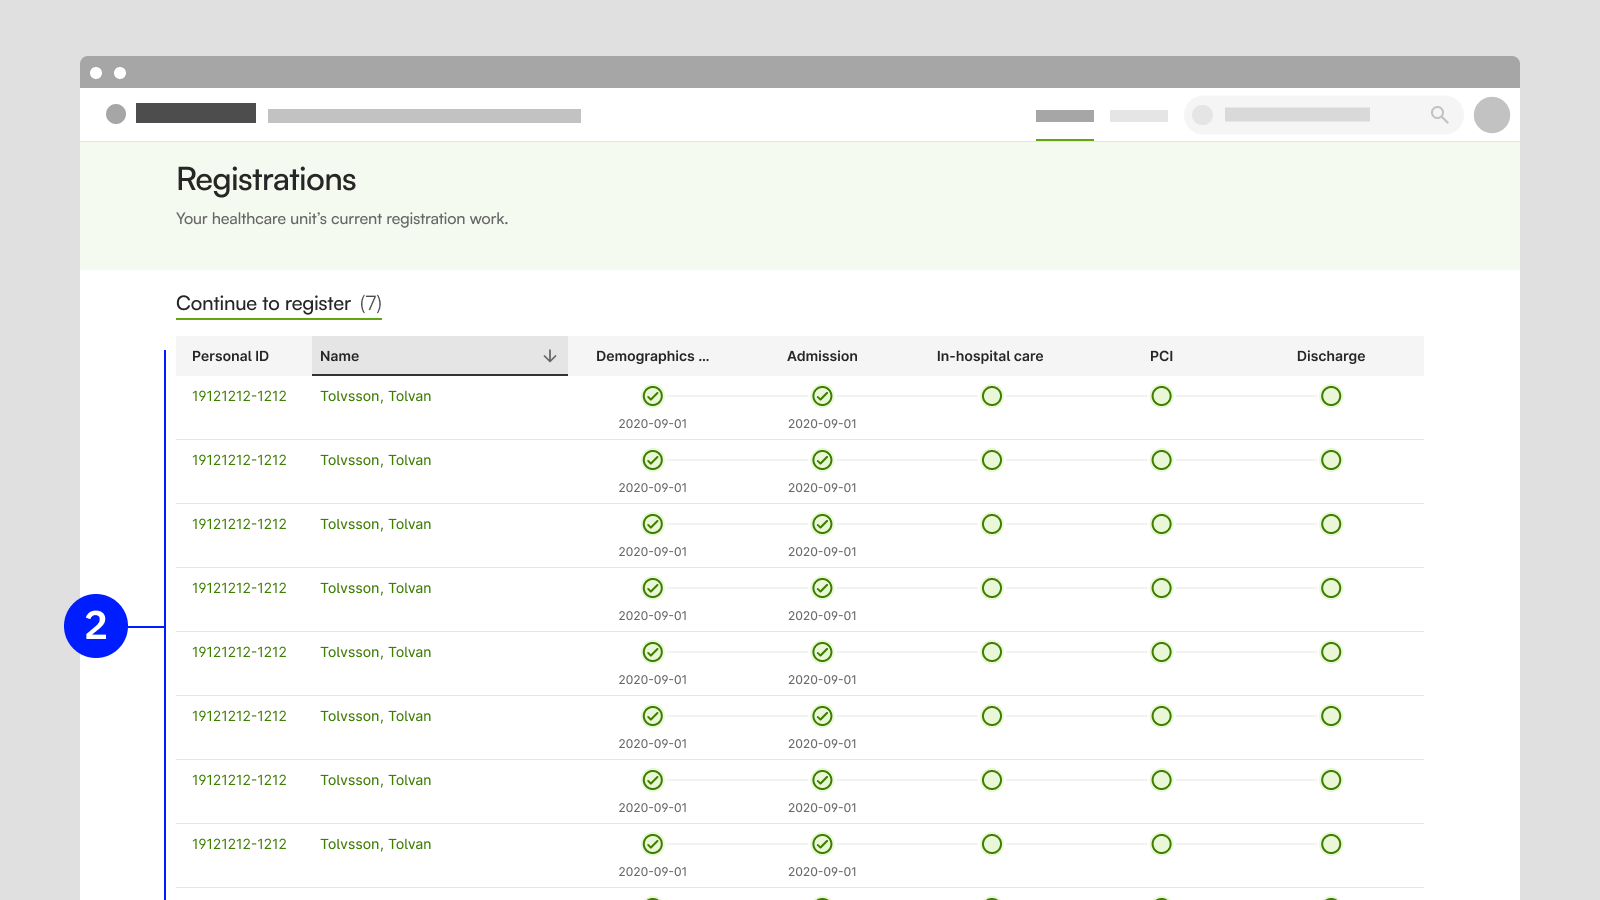The width and height of the screenshot is (1600, 900).
Task: Click Demographics checkmark icon in fourth row
Action: pos(653,588)
